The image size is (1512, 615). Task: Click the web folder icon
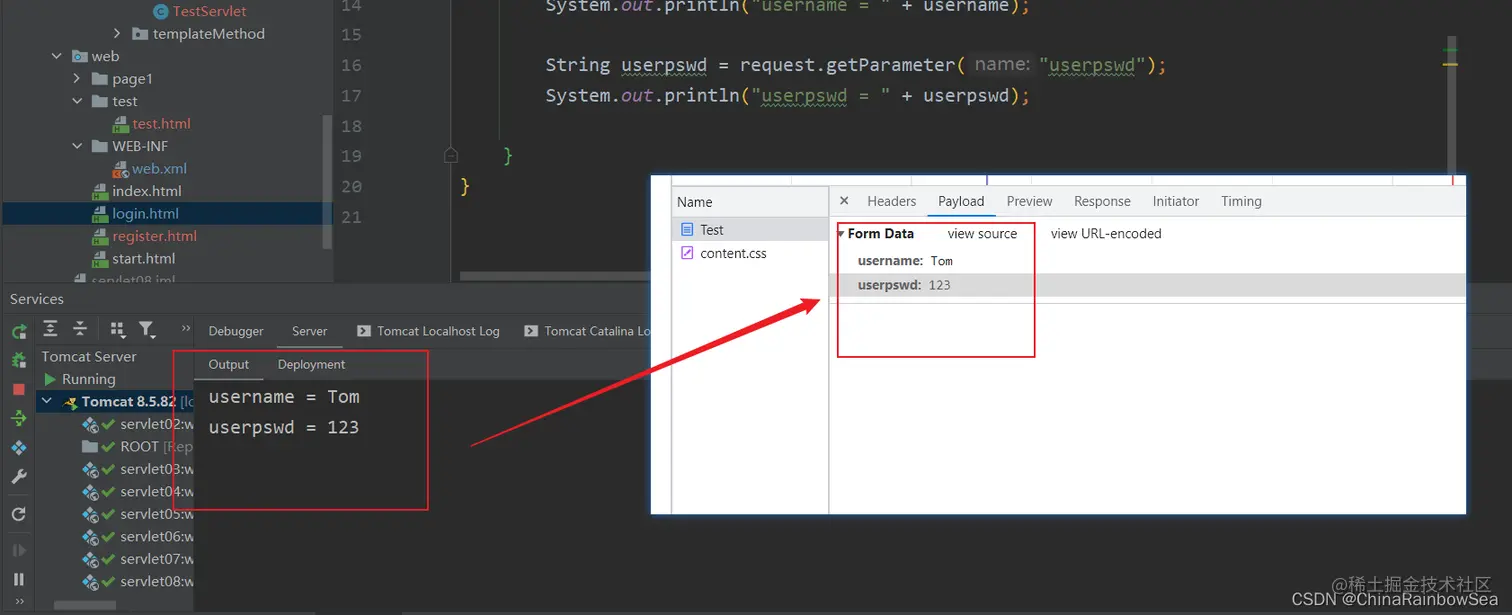pos(79,56)
